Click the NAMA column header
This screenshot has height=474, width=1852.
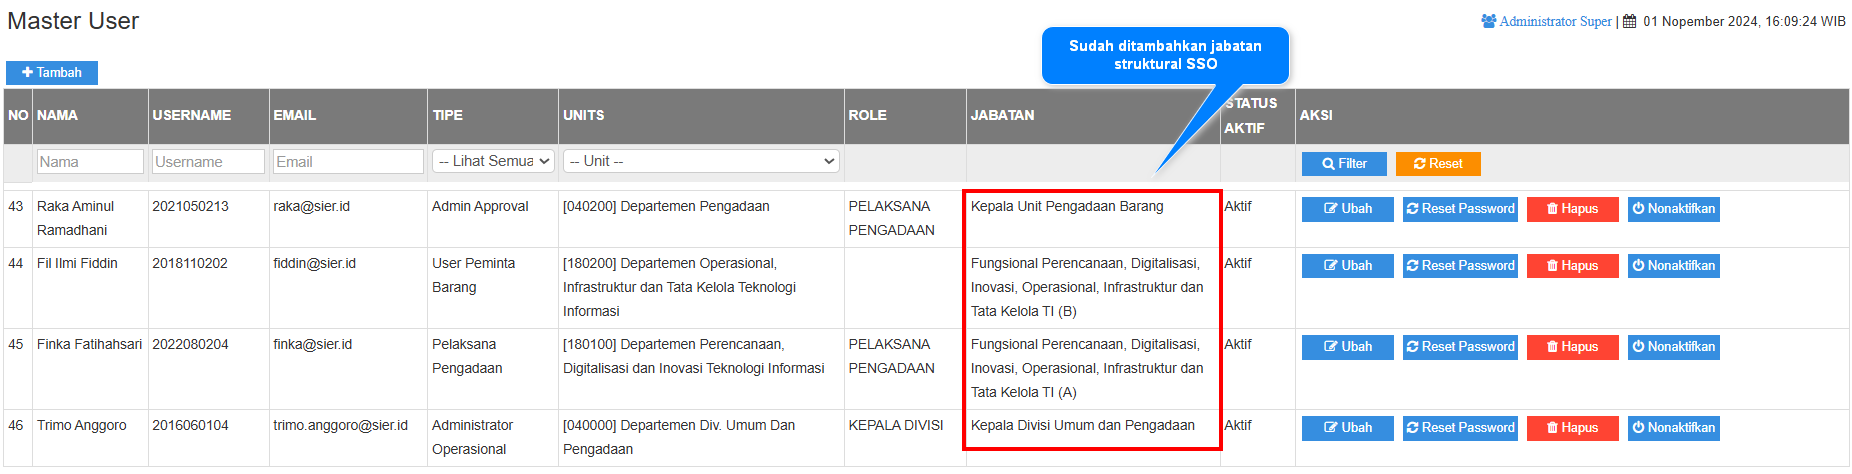click(x=58, y=116)
